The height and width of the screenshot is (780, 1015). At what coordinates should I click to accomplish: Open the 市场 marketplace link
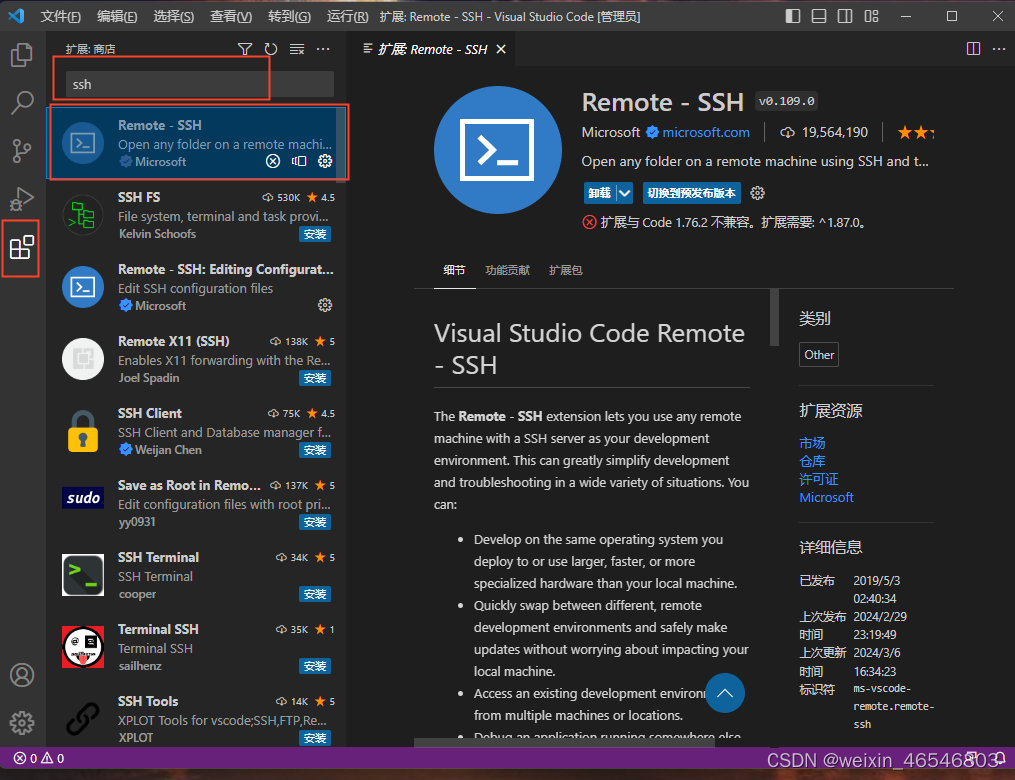coord(812,443)
